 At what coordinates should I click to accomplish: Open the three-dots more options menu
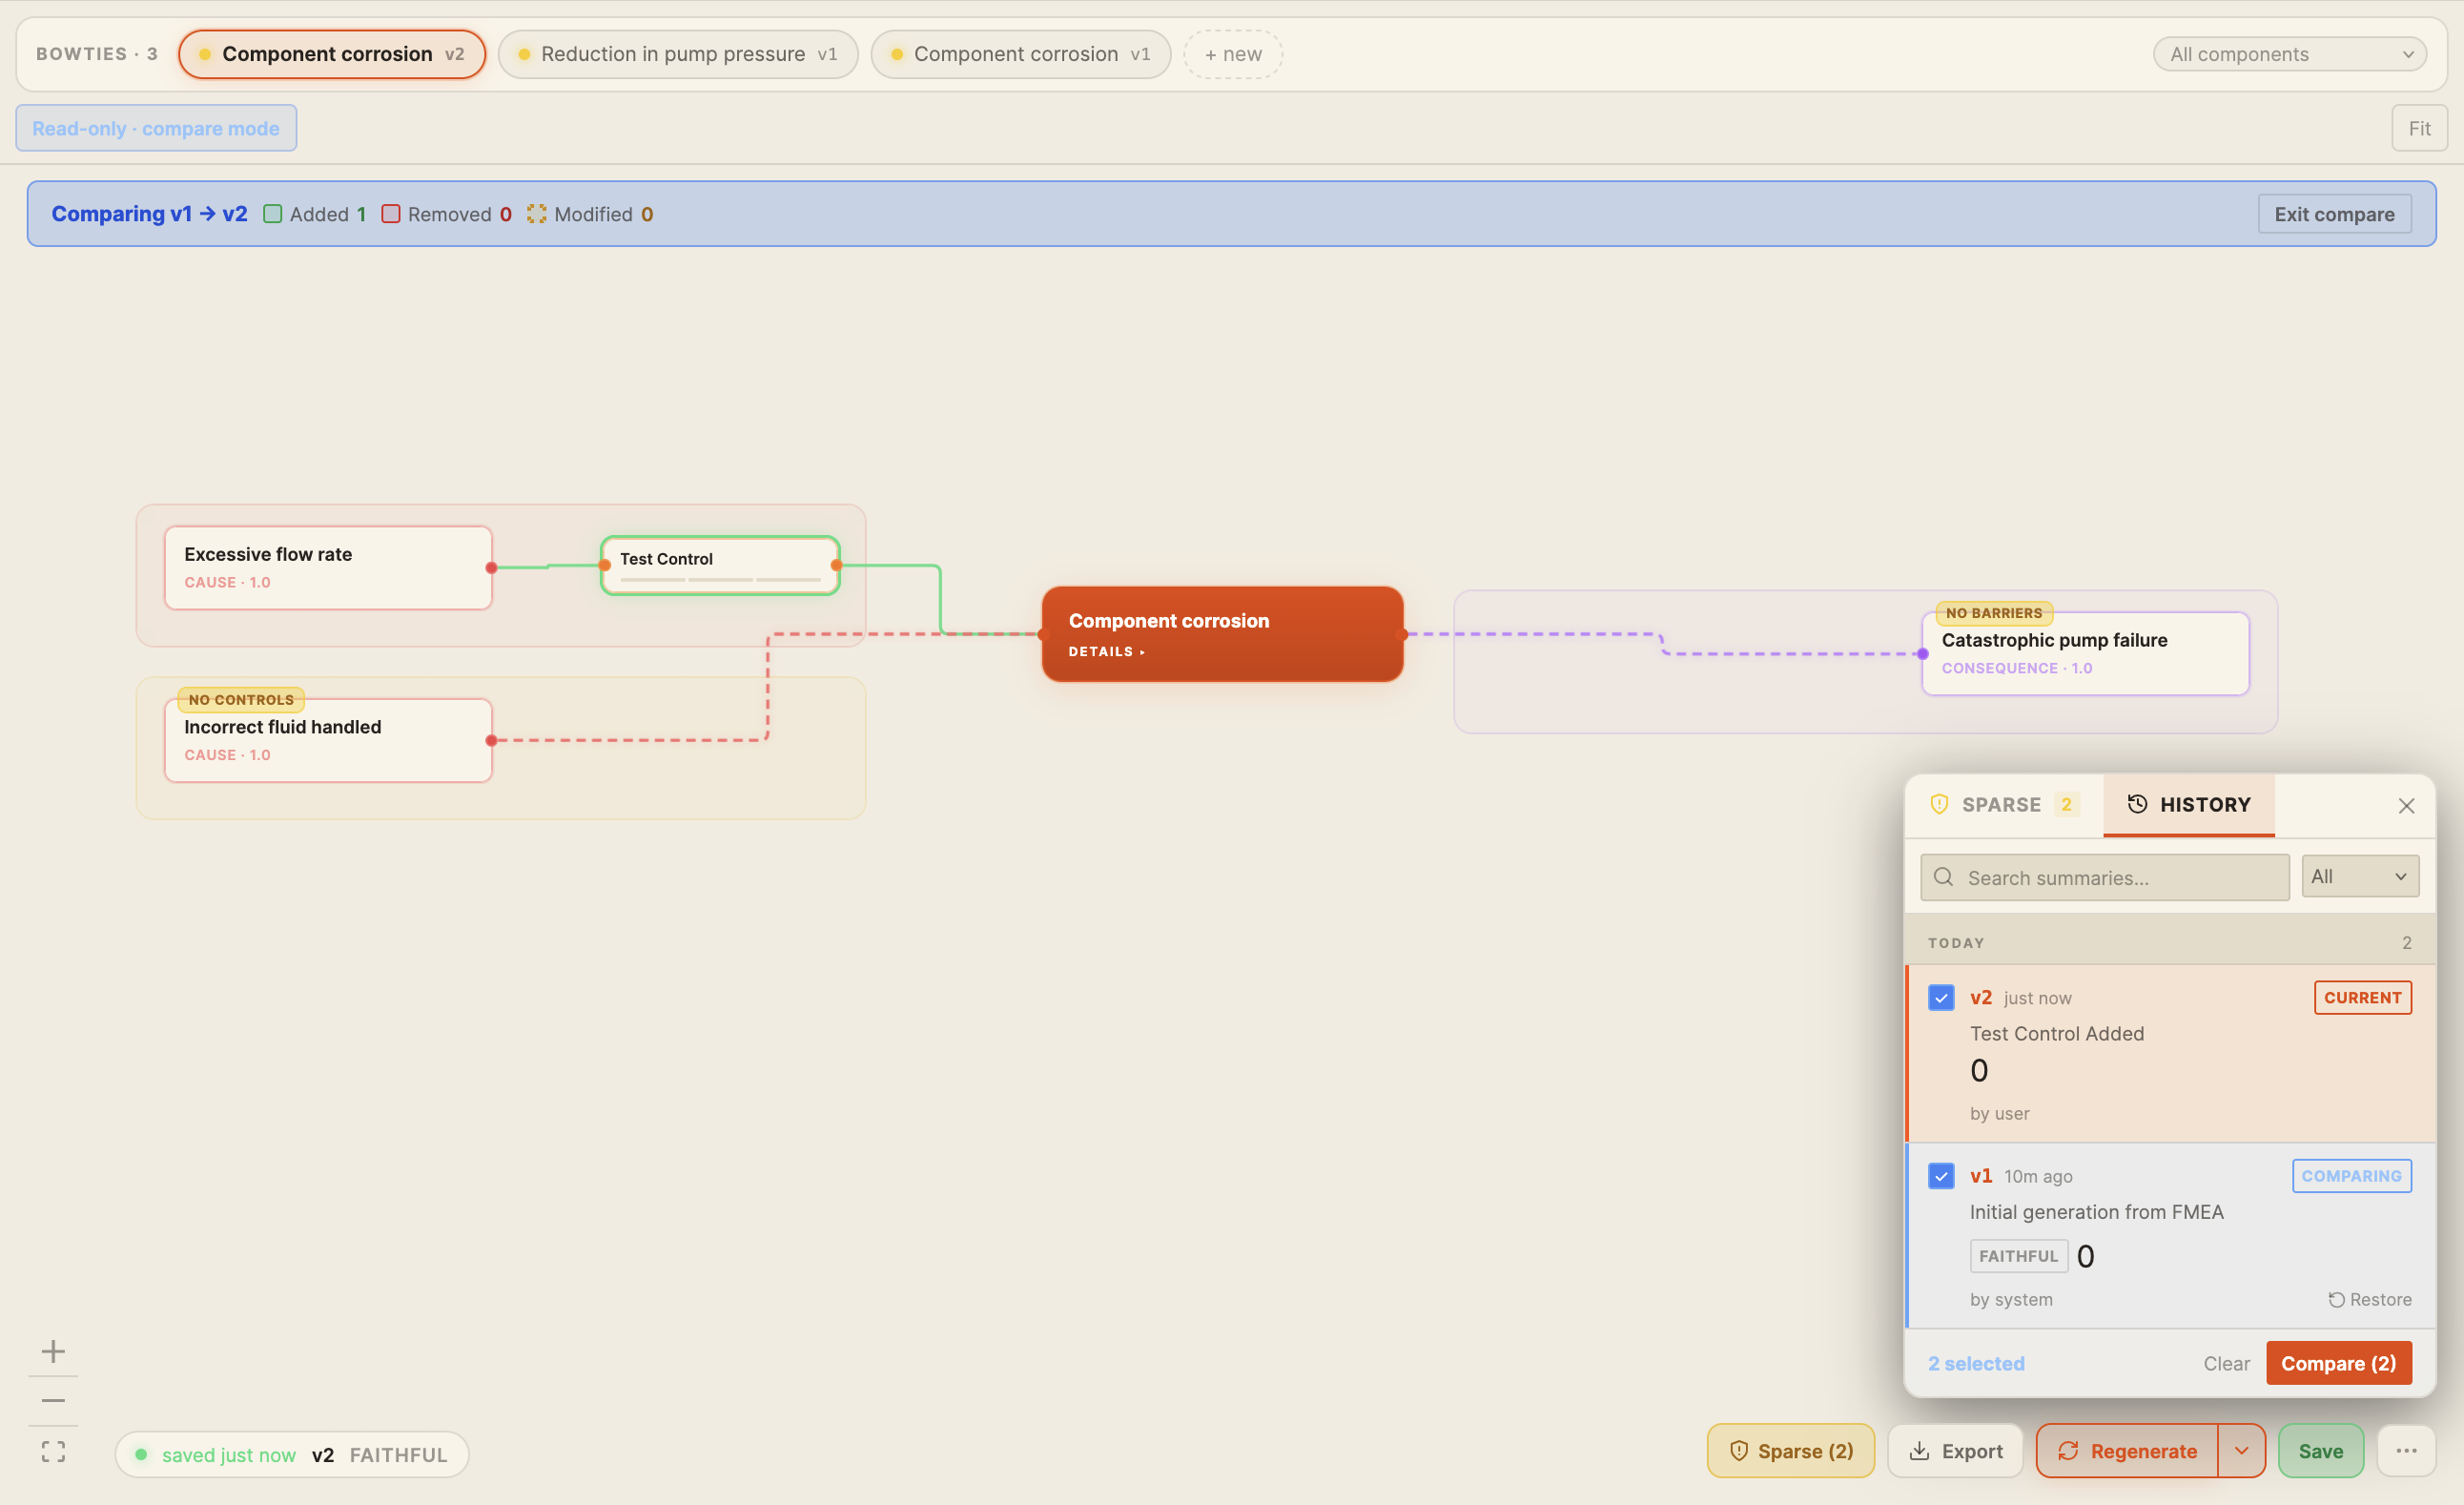[2406, 1451]
